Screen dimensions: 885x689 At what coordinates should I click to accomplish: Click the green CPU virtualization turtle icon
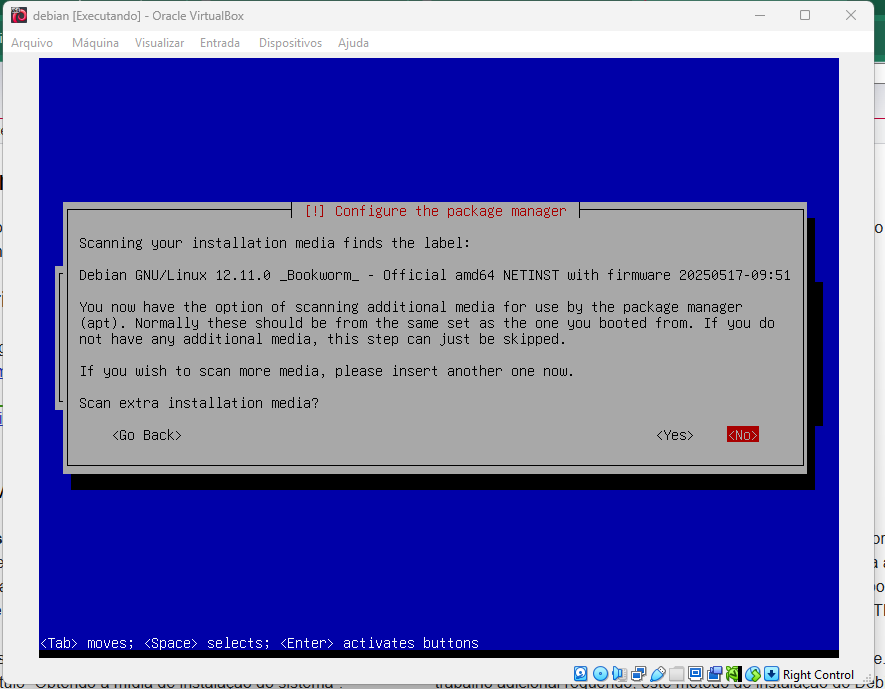point(733,674)
